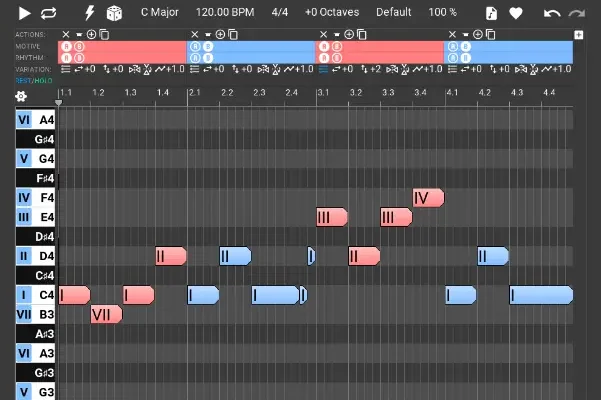
Task: Toggle loop playback
Action: [49, 13]
